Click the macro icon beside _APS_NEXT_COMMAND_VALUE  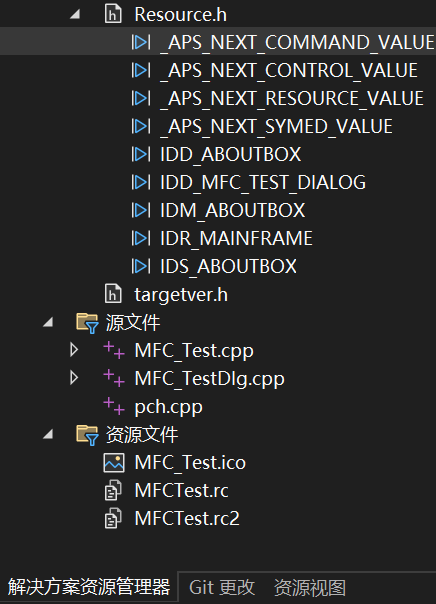(141, 42)
